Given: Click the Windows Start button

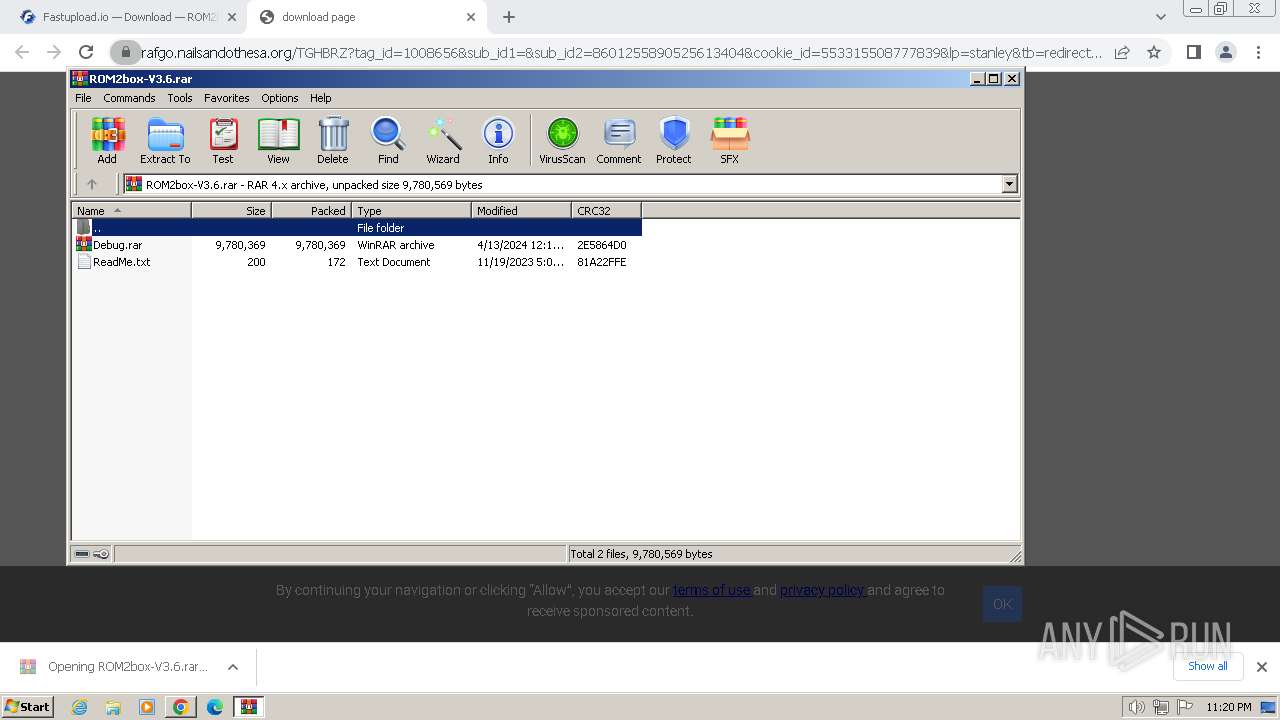Looking at the screenshot, I should click(28, 707).
